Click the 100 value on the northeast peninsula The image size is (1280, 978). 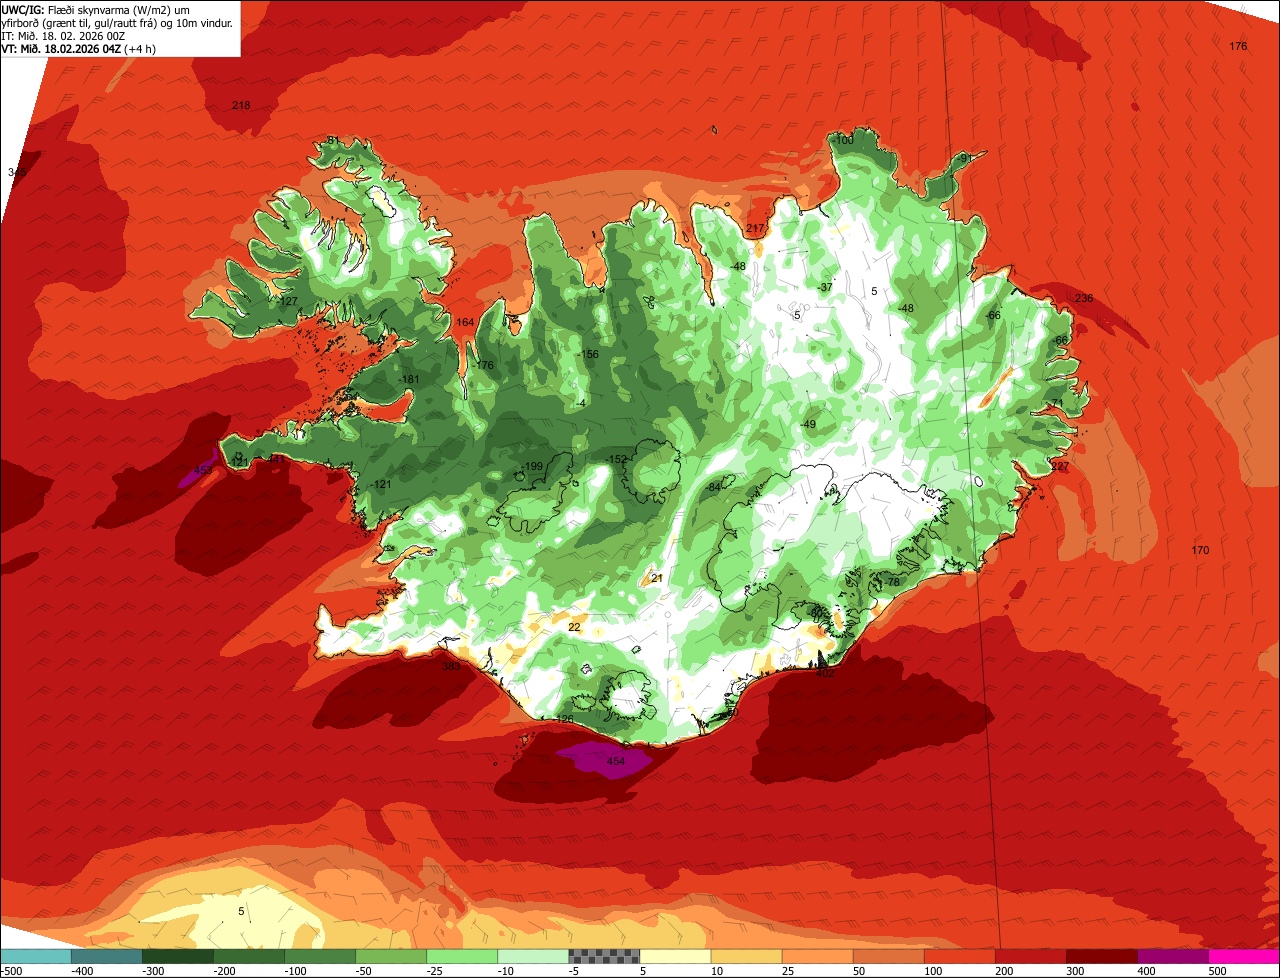point(845,141)
